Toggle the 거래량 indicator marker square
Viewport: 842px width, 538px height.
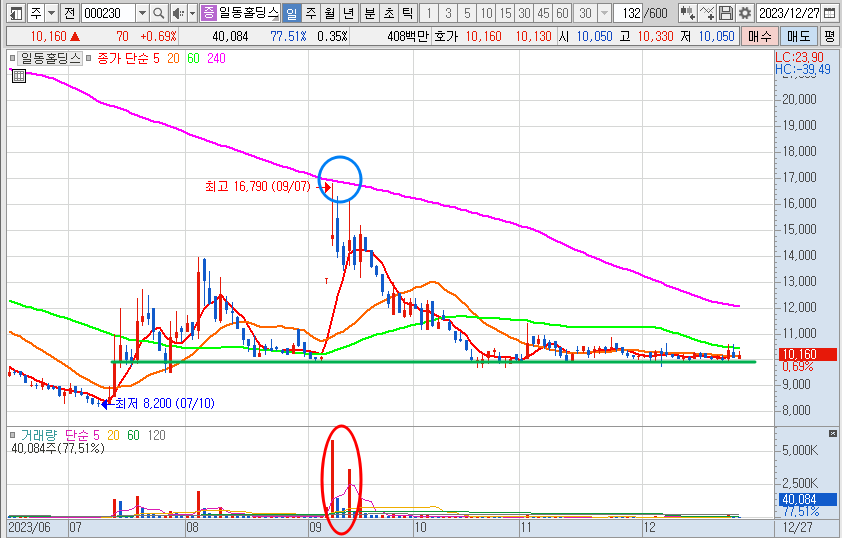(x=12, y=435)
